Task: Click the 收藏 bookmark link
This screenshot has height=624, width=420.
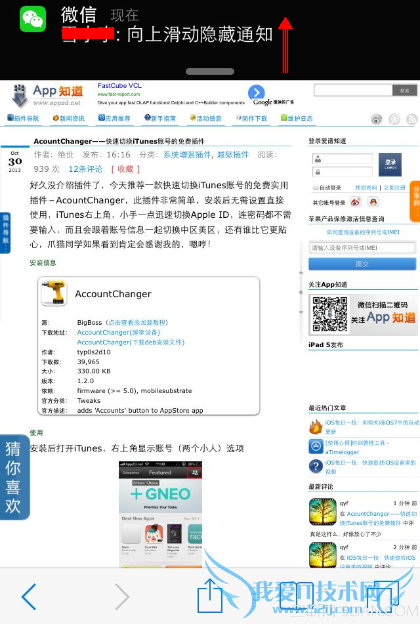Action: click(x=125, y=169)
